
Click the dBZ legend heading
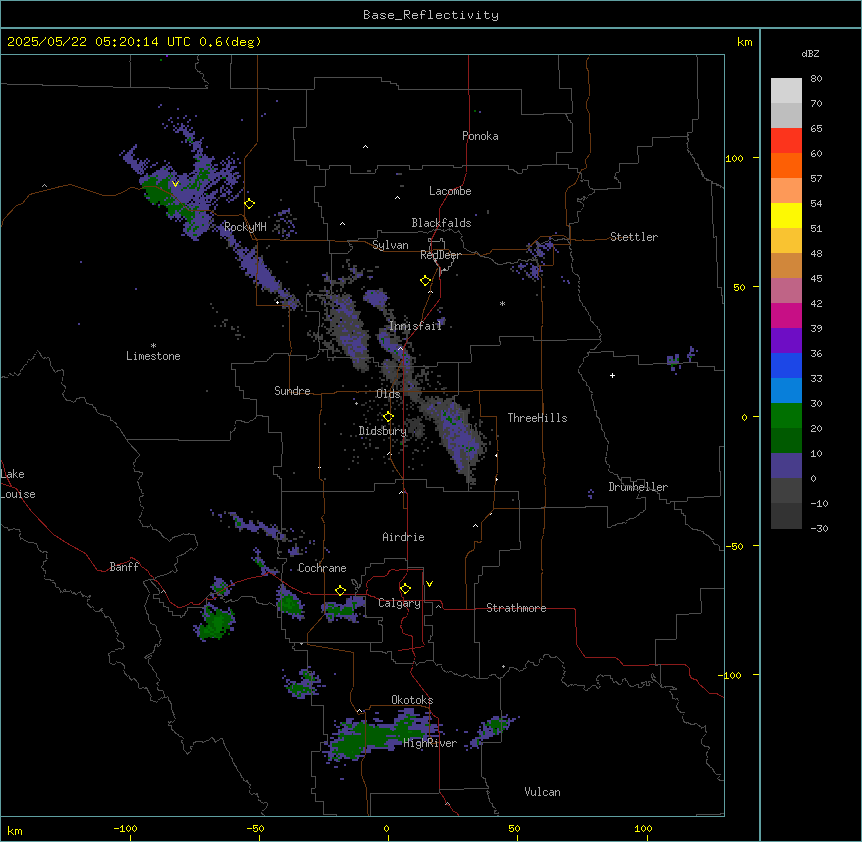coord(810,53)
